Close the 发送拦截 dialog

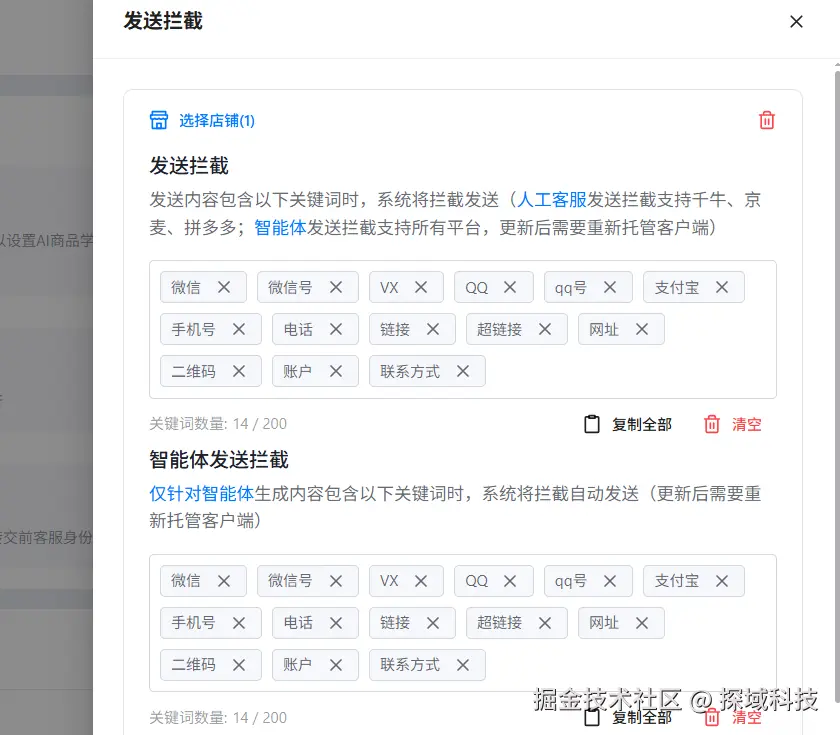click(796, 21)
